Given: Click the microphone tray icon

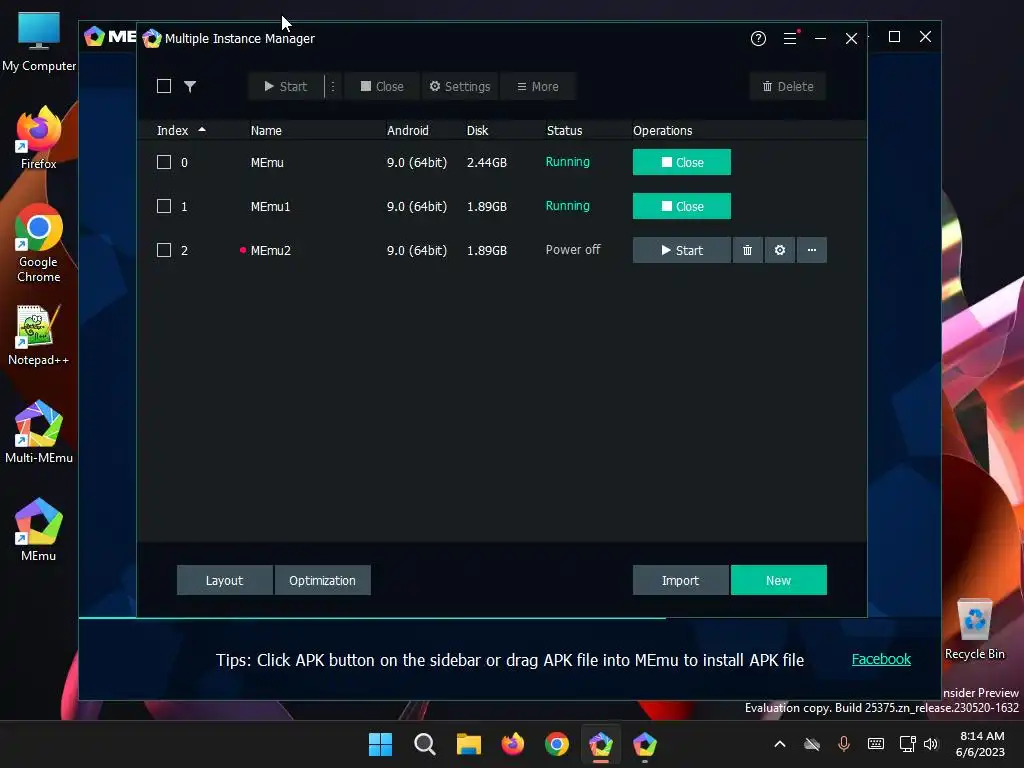Looking at the screenshot, I should click(x=844, y=744).
